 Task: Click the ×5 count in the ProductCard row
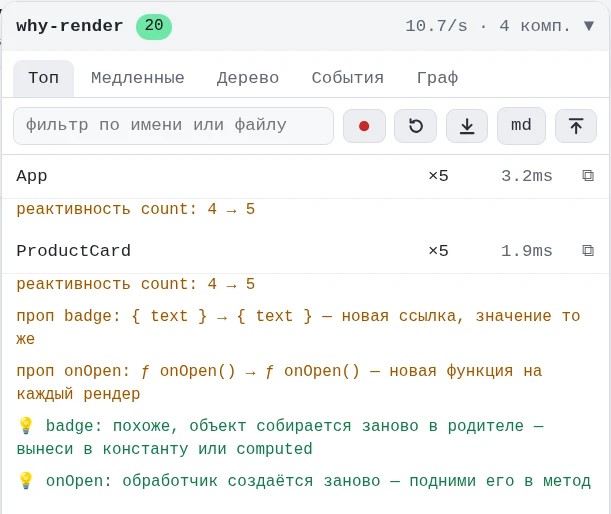(438, 251)
